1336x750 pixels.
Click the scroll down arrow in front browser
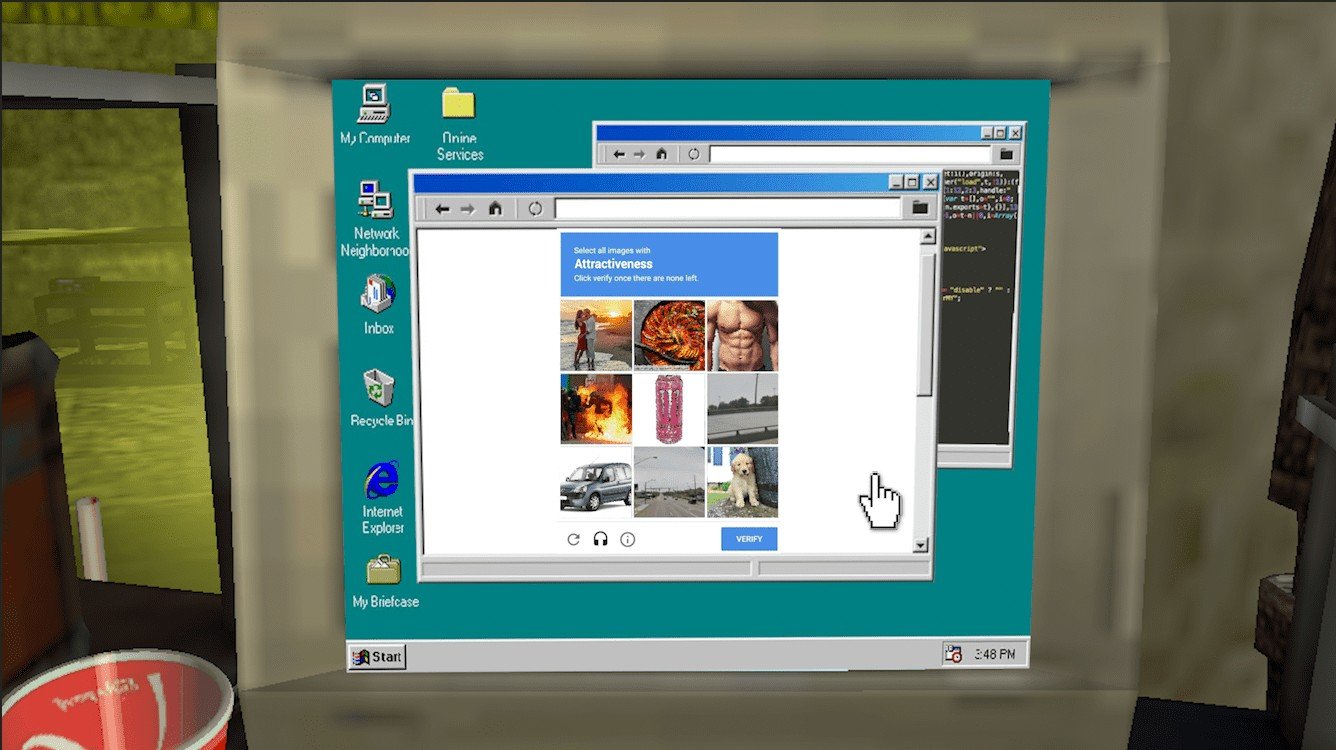click(921, 546)
